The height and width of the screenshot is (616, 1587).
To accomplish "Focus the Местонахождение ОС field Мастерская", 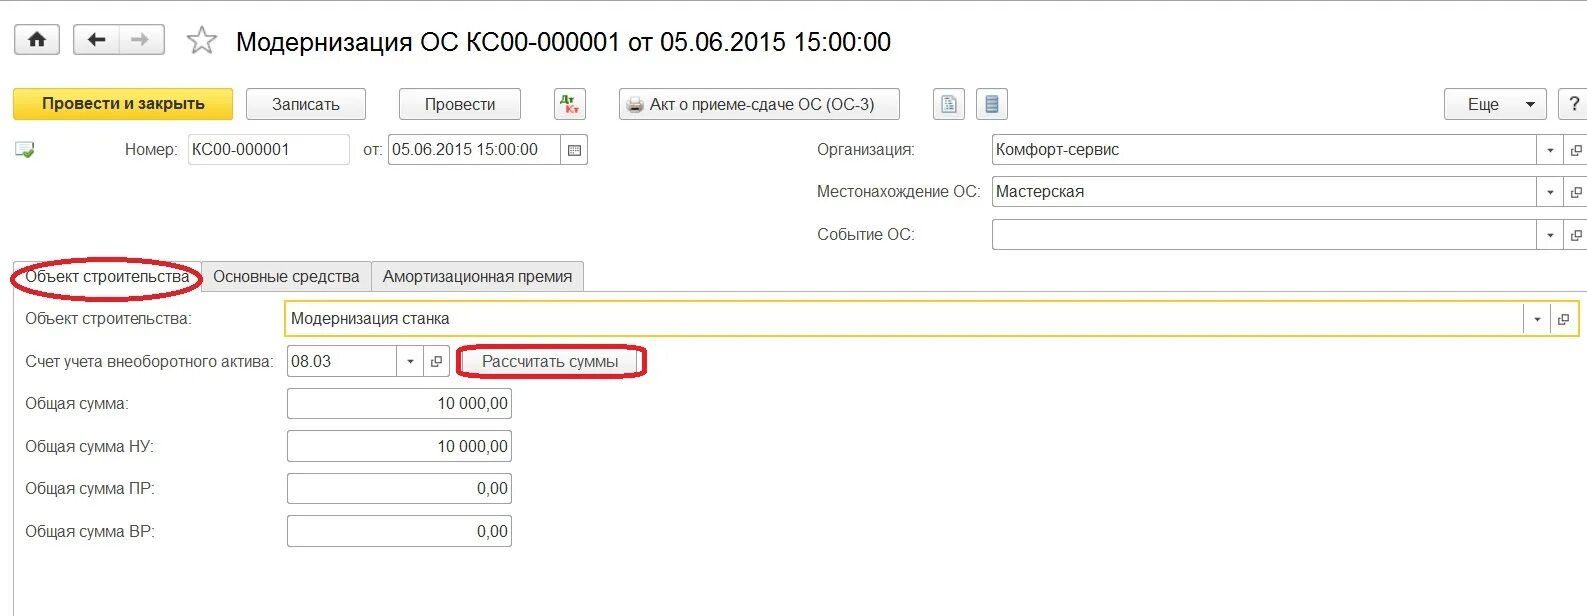I will [1264, 192].
